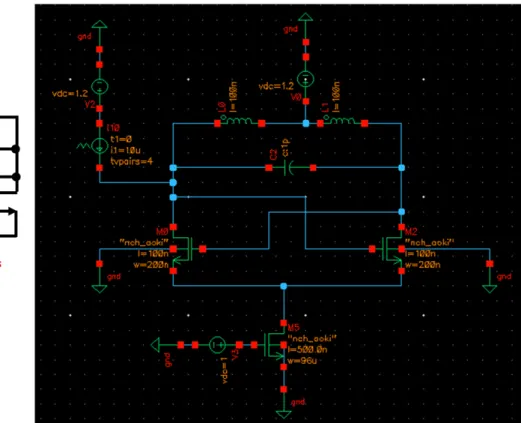Viewport: 521px width, 423px height.
Task: Select gnd symbol left of M0
Action: (x=99, y=289)
